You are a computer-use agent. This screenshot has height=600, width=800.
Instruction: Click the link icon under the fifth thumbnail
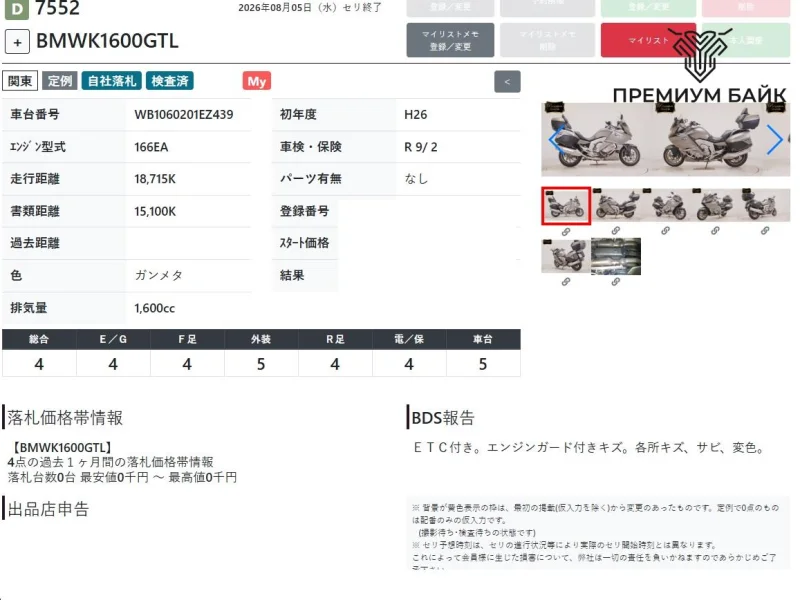tap(765, 231)
